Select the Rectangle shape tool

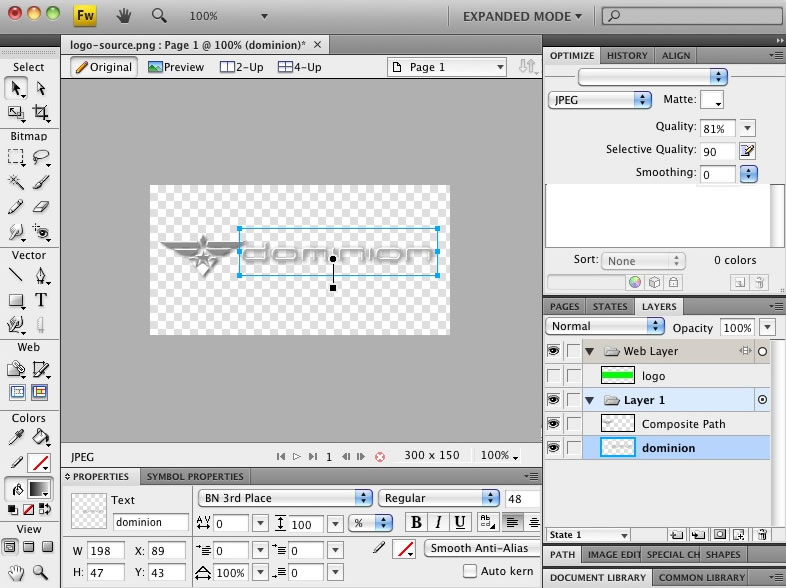16,300
